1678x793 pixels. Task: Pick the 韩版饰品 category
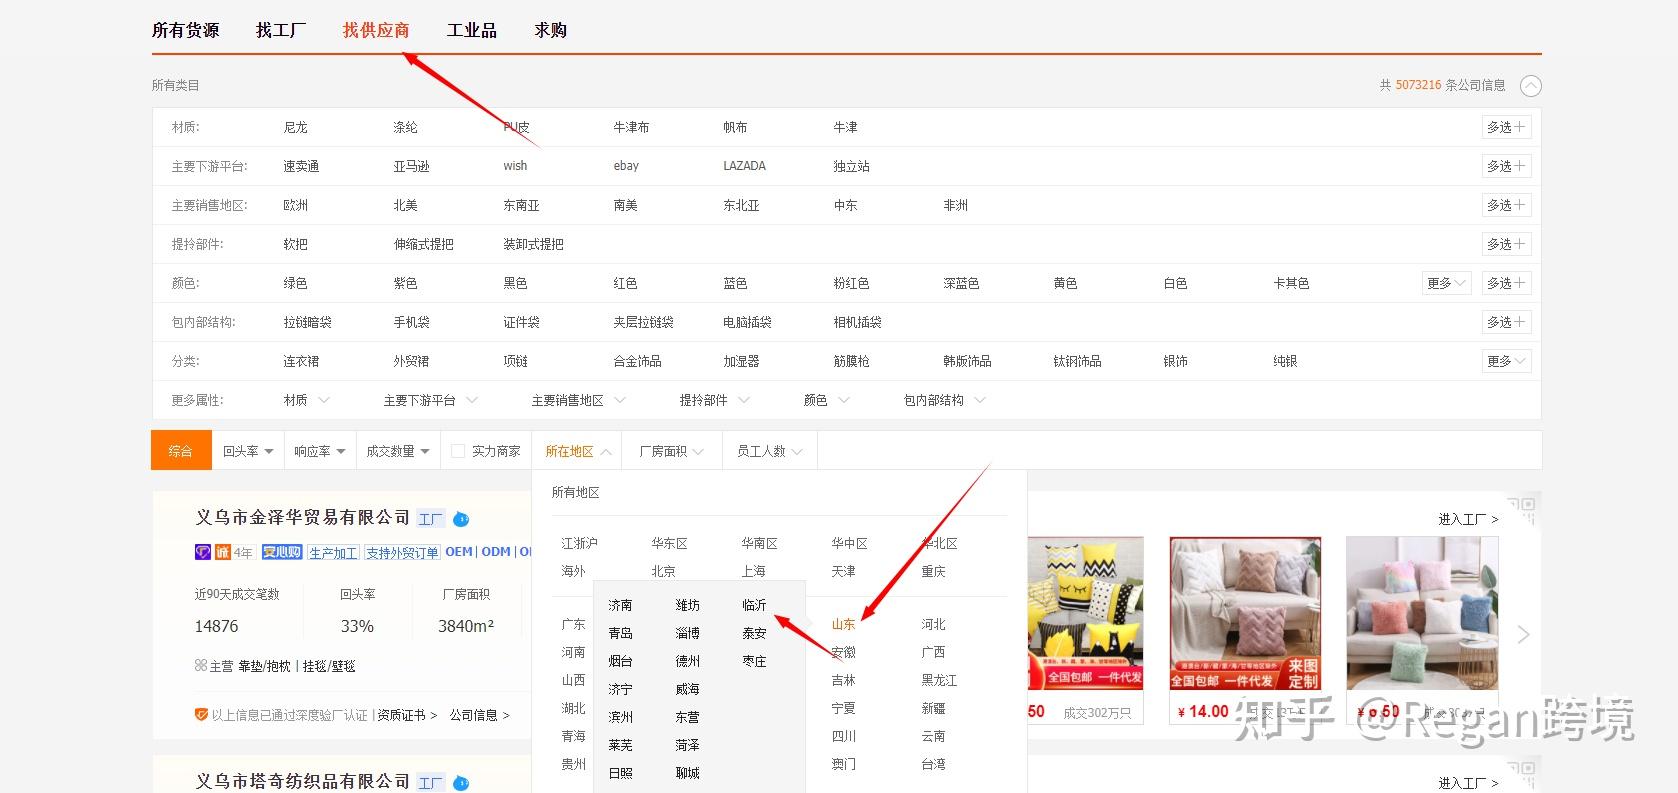pyautogui.click(x=967, y=361)
